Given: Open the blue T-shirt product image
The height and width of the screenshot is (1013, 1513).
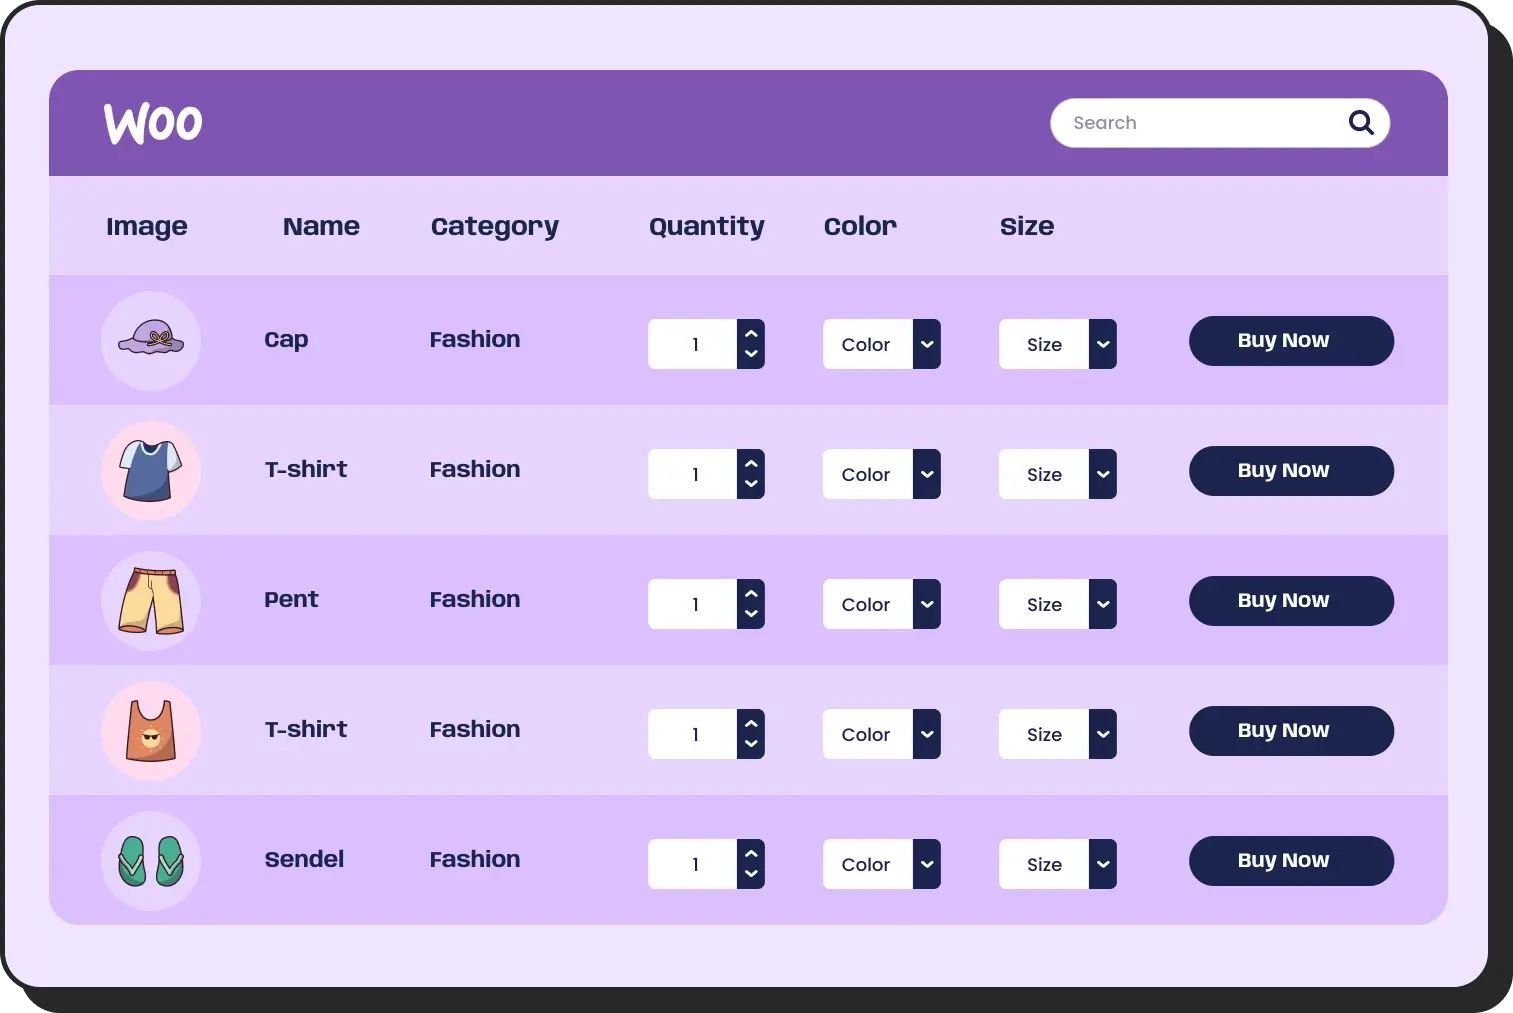Looking at the screenshot, I should (151, 470).
